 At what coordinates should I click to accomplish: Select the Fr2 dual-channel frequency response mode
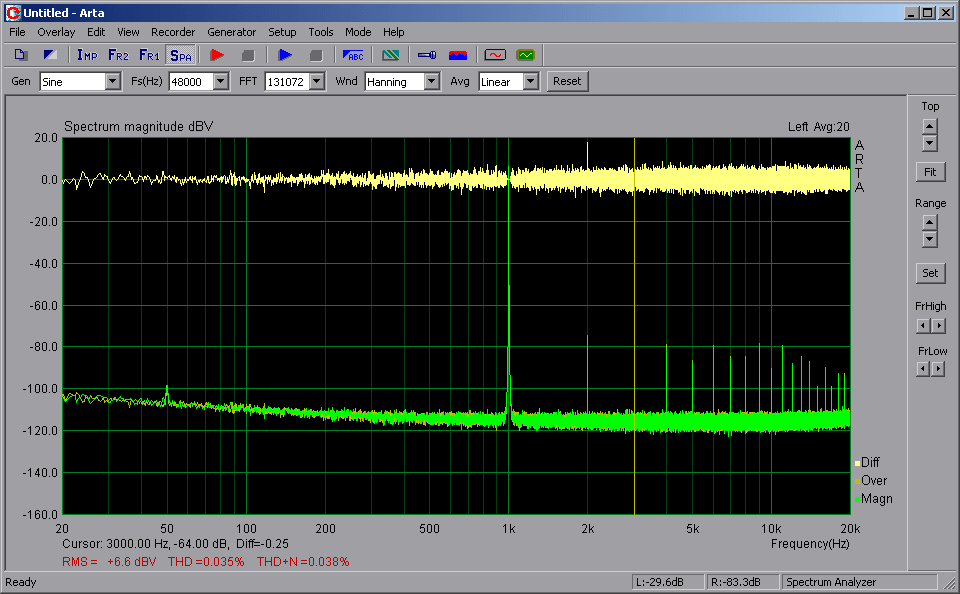(118, 55)
